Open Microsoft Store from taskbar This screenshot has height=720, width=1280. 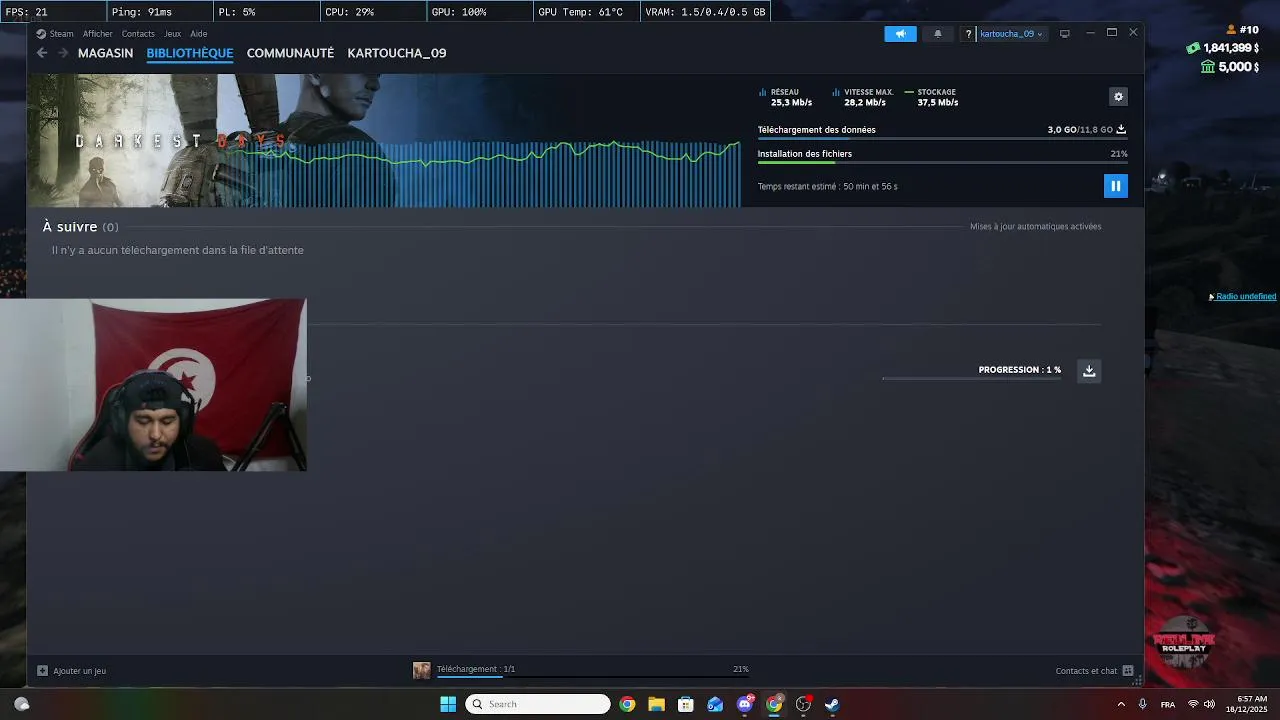point(686,704)
